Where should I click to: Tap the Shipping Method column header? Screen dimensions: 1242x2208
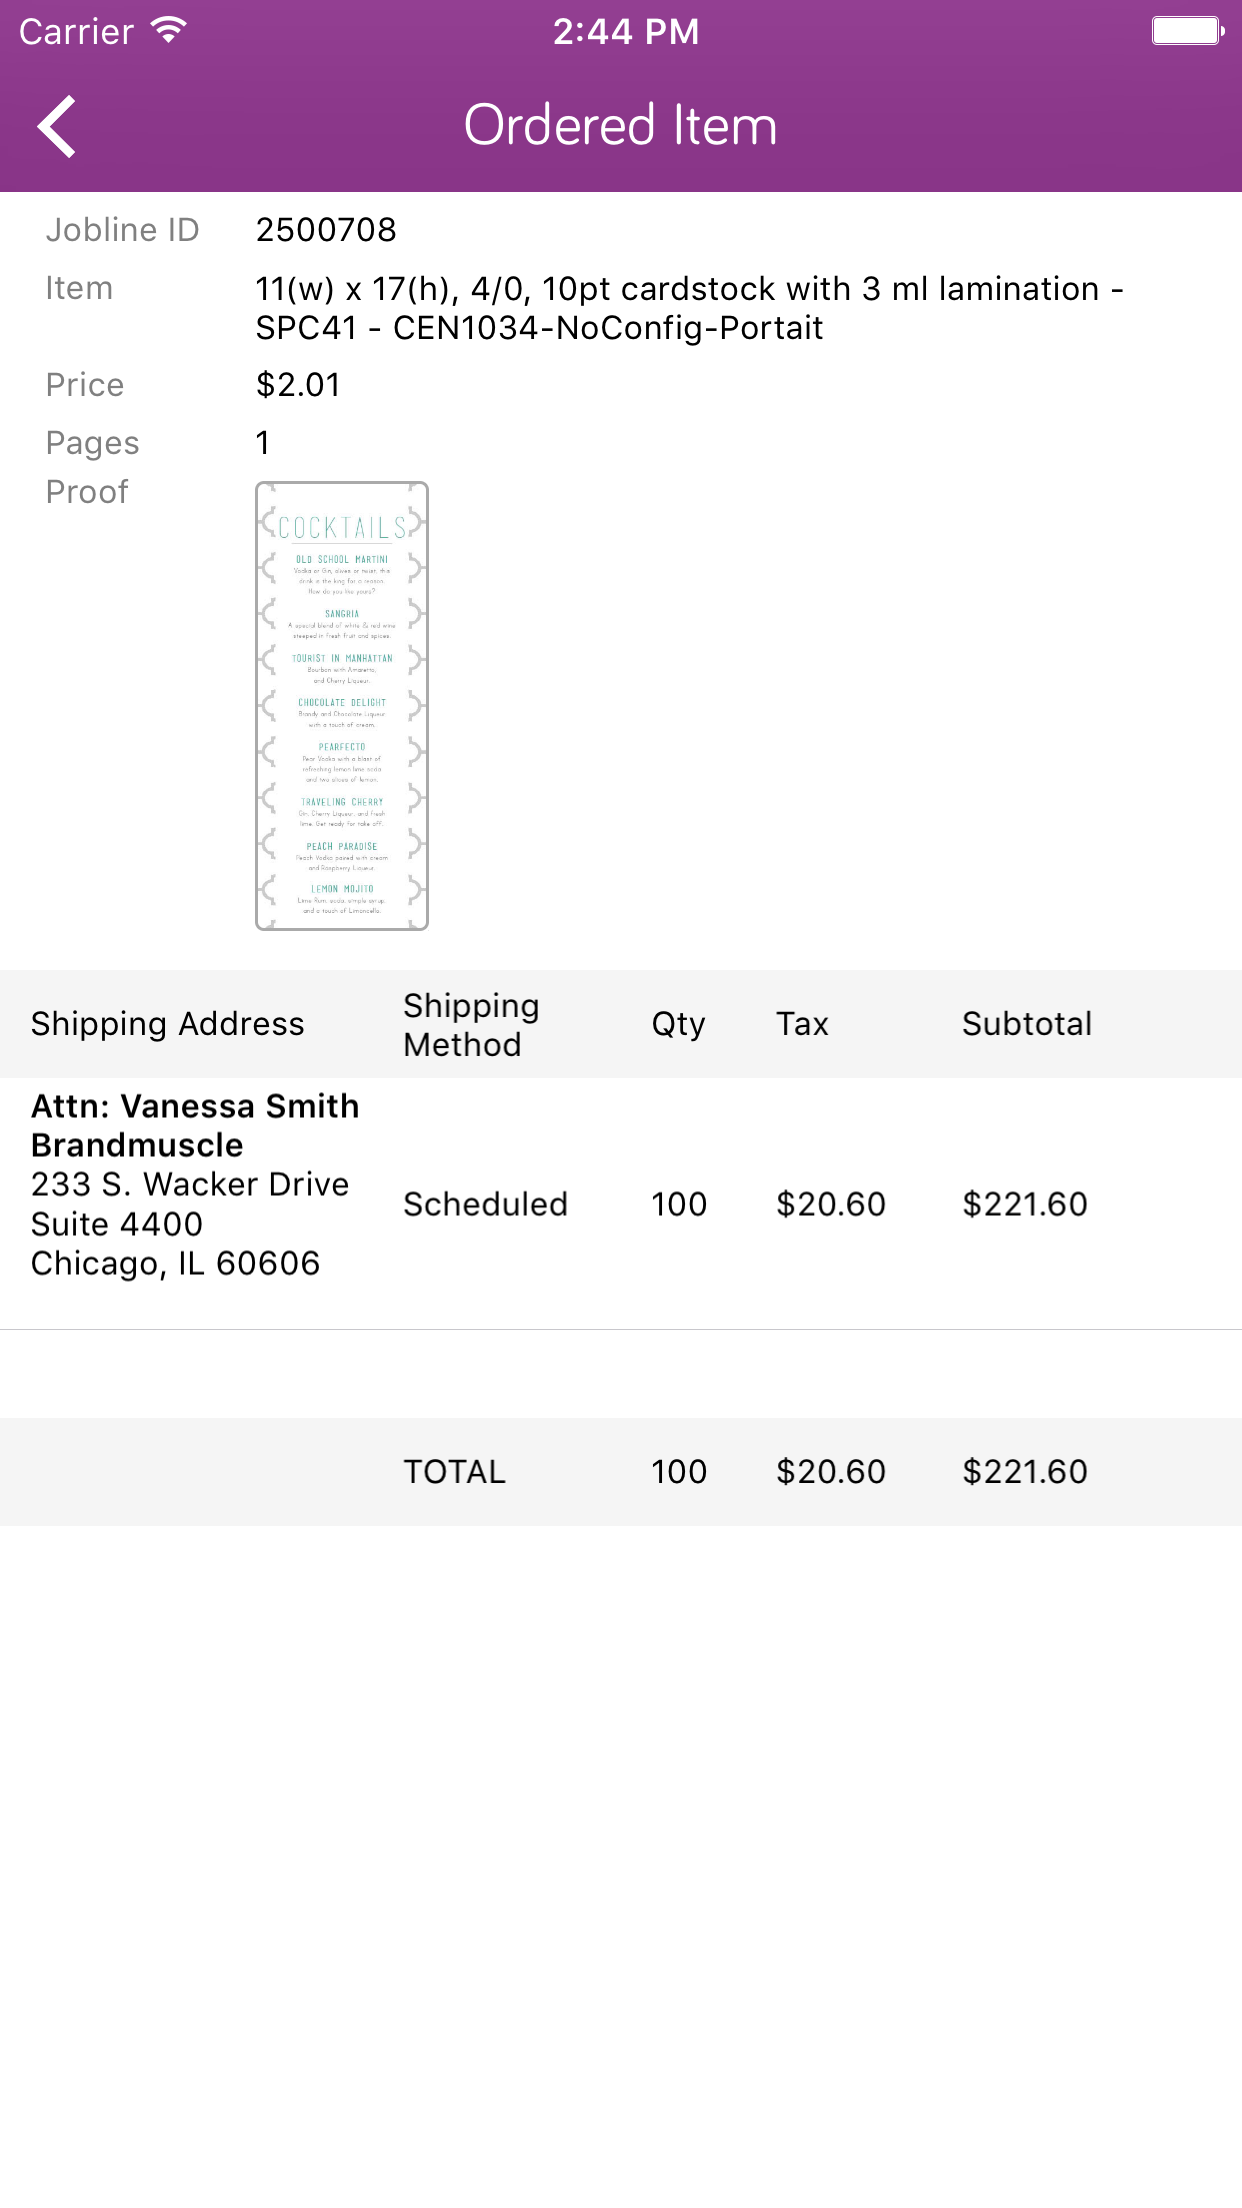pos(471,1024)
